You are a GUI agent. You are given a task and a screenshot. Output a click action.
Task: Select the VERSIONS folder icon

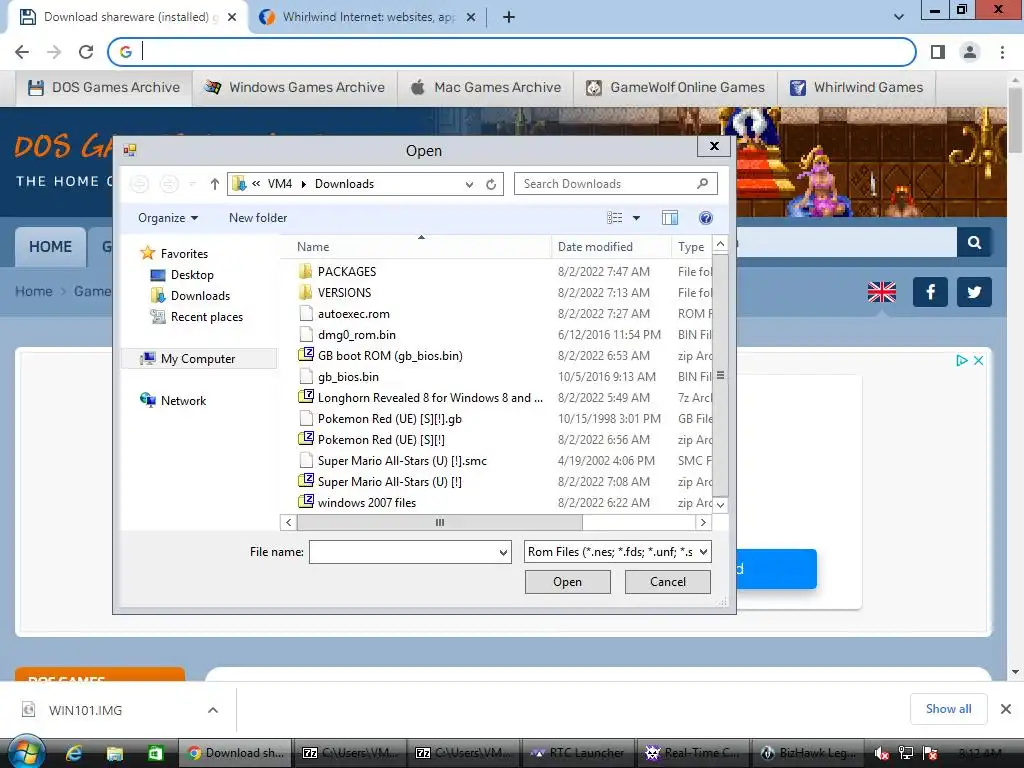click(306, 293)
